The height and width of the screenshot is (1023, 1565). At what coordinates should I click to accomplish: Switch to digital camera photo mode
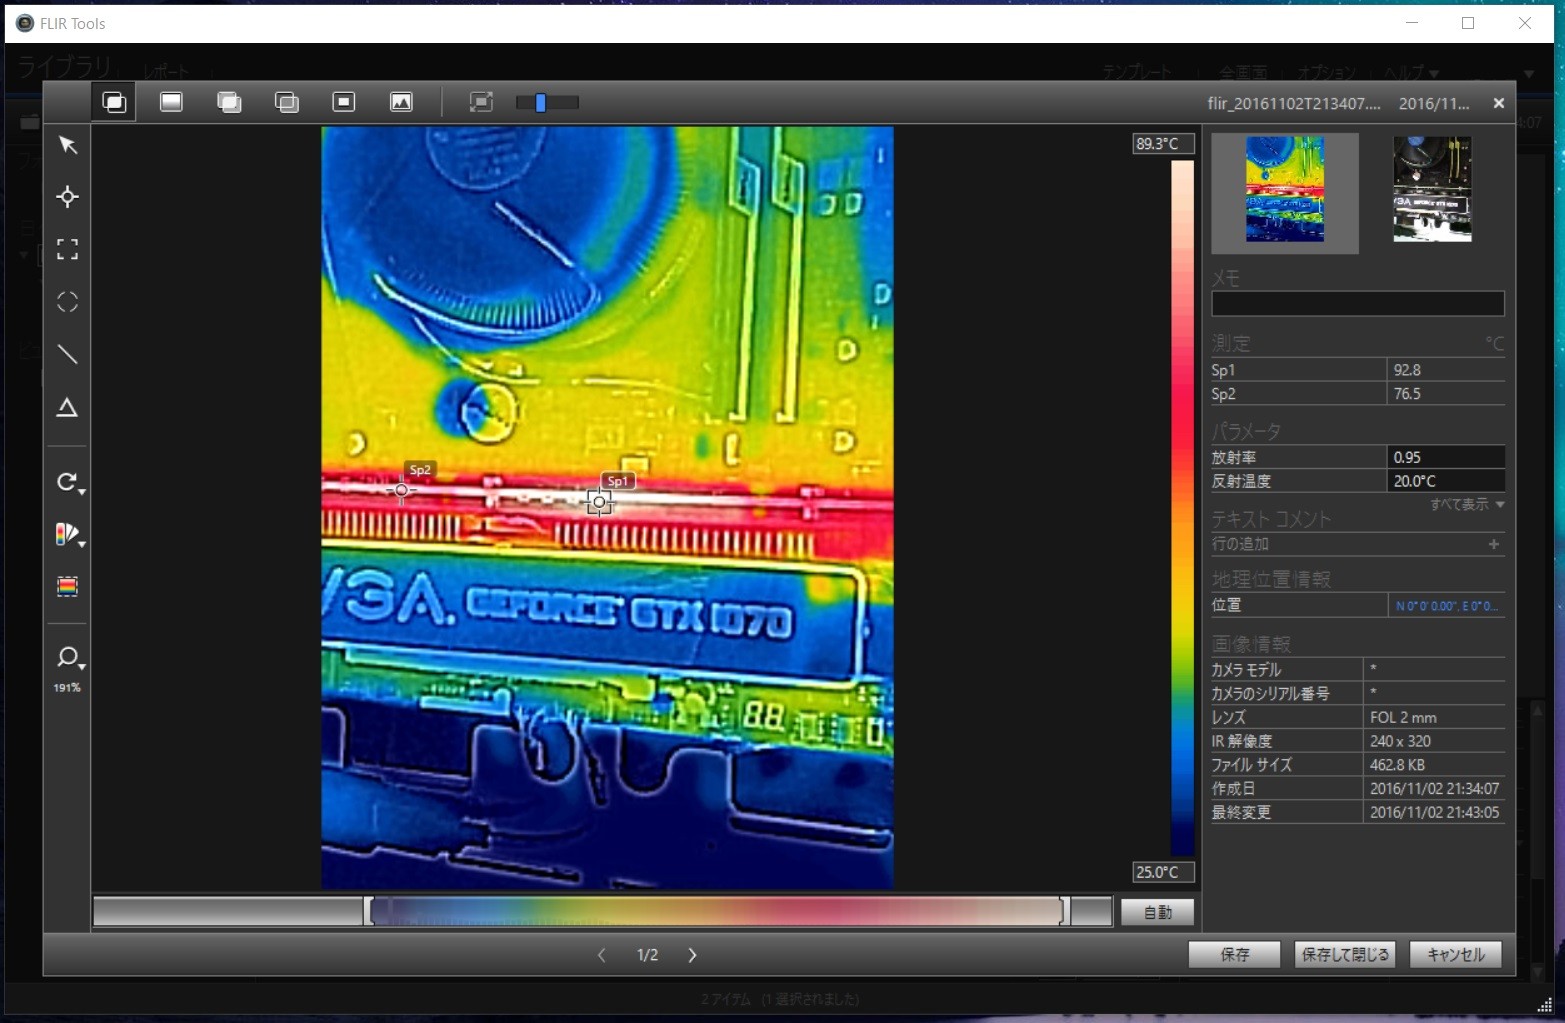click(x=401, y=102)
